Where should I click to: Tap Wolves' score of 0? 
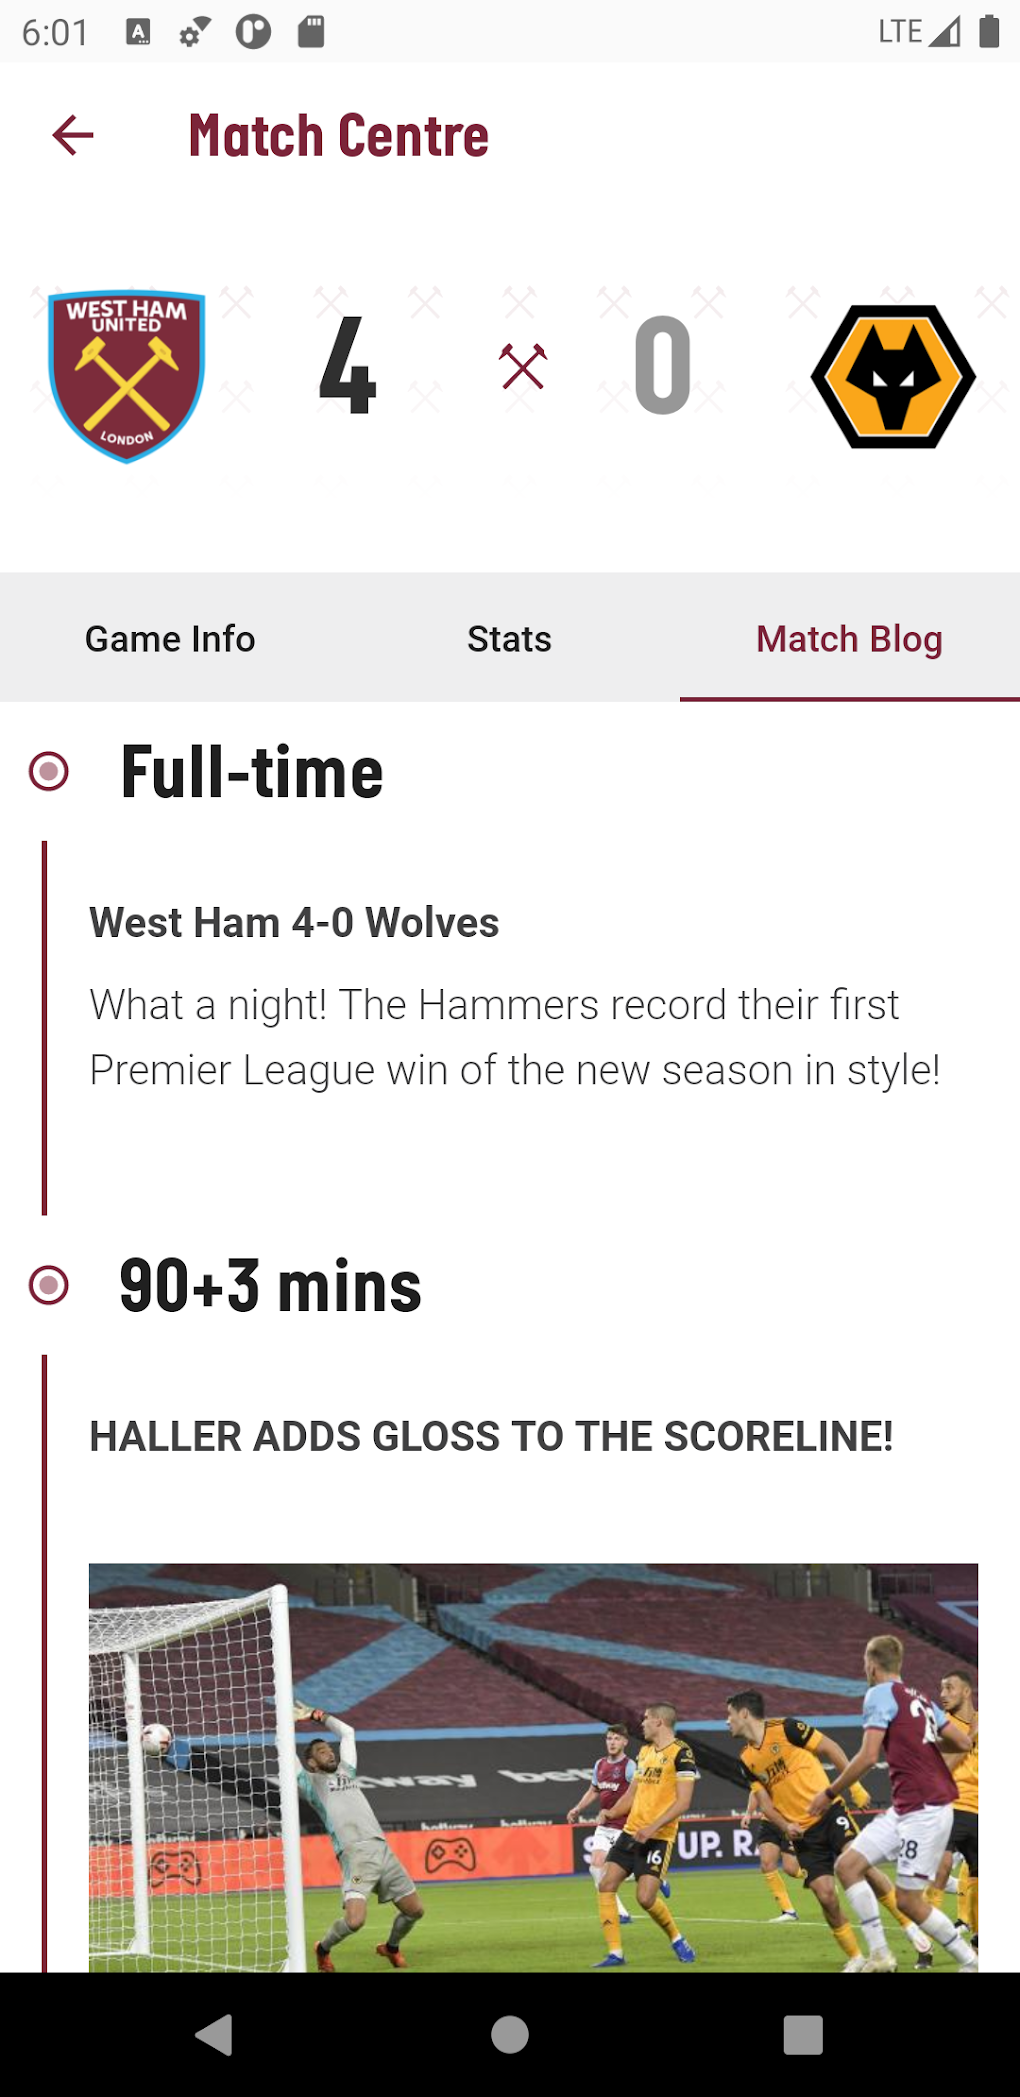663,365
